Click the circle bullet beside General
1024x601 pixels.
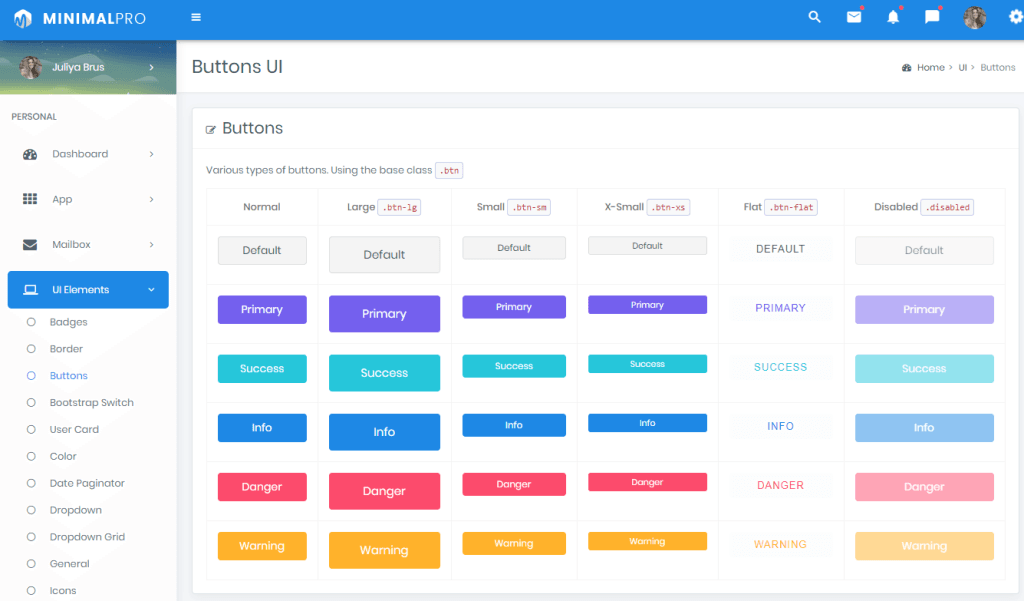(x=31, y=563)
